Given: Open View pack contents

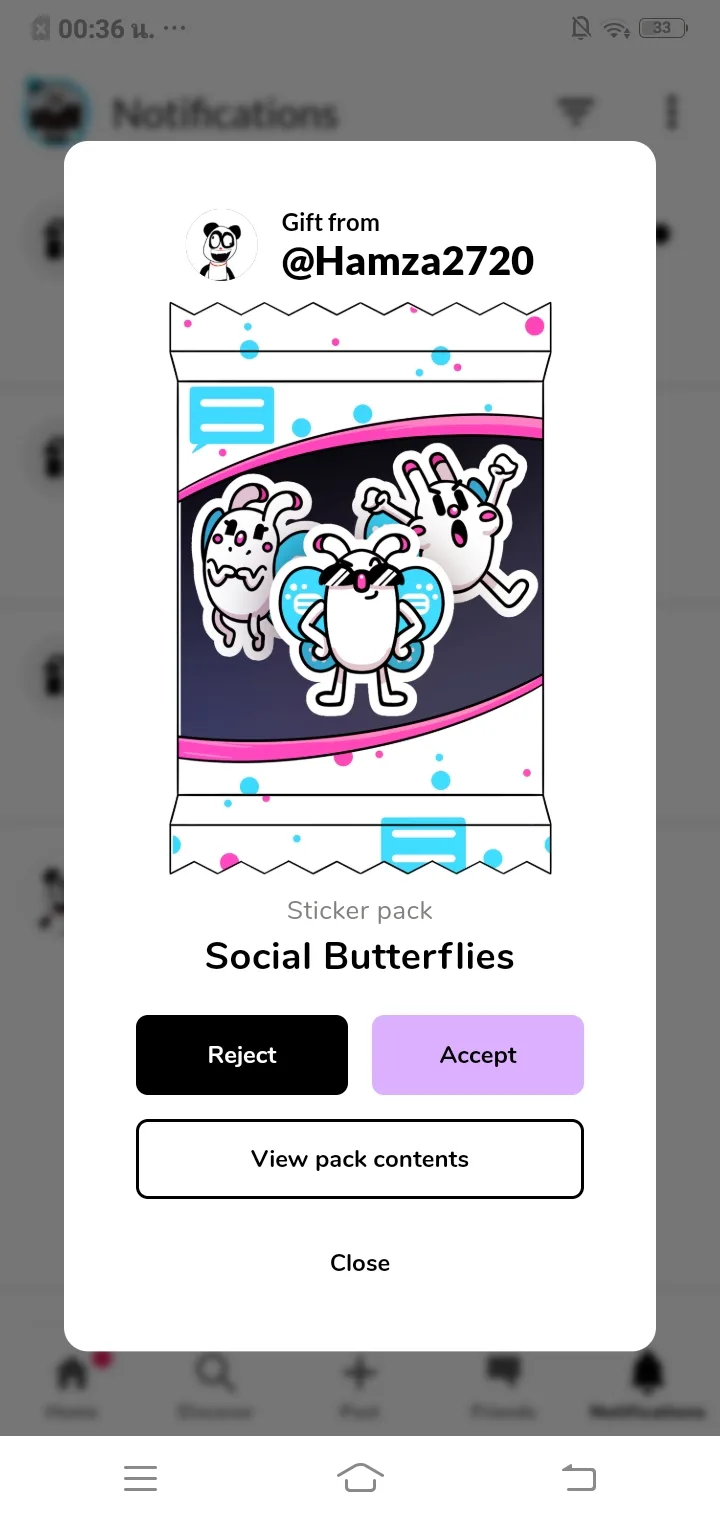Looking at the screenshot, I should [360, 1159].
